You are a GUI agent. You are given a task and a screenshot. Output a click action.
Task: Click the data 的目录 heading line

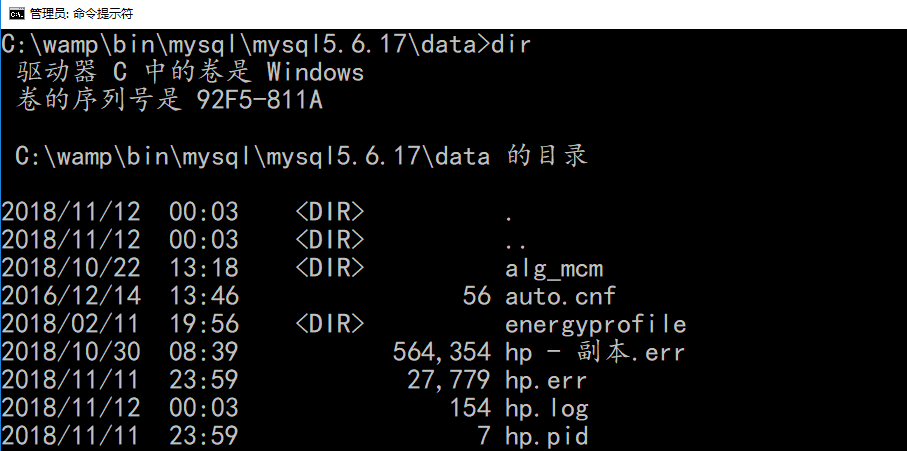[x=302, y=156]
